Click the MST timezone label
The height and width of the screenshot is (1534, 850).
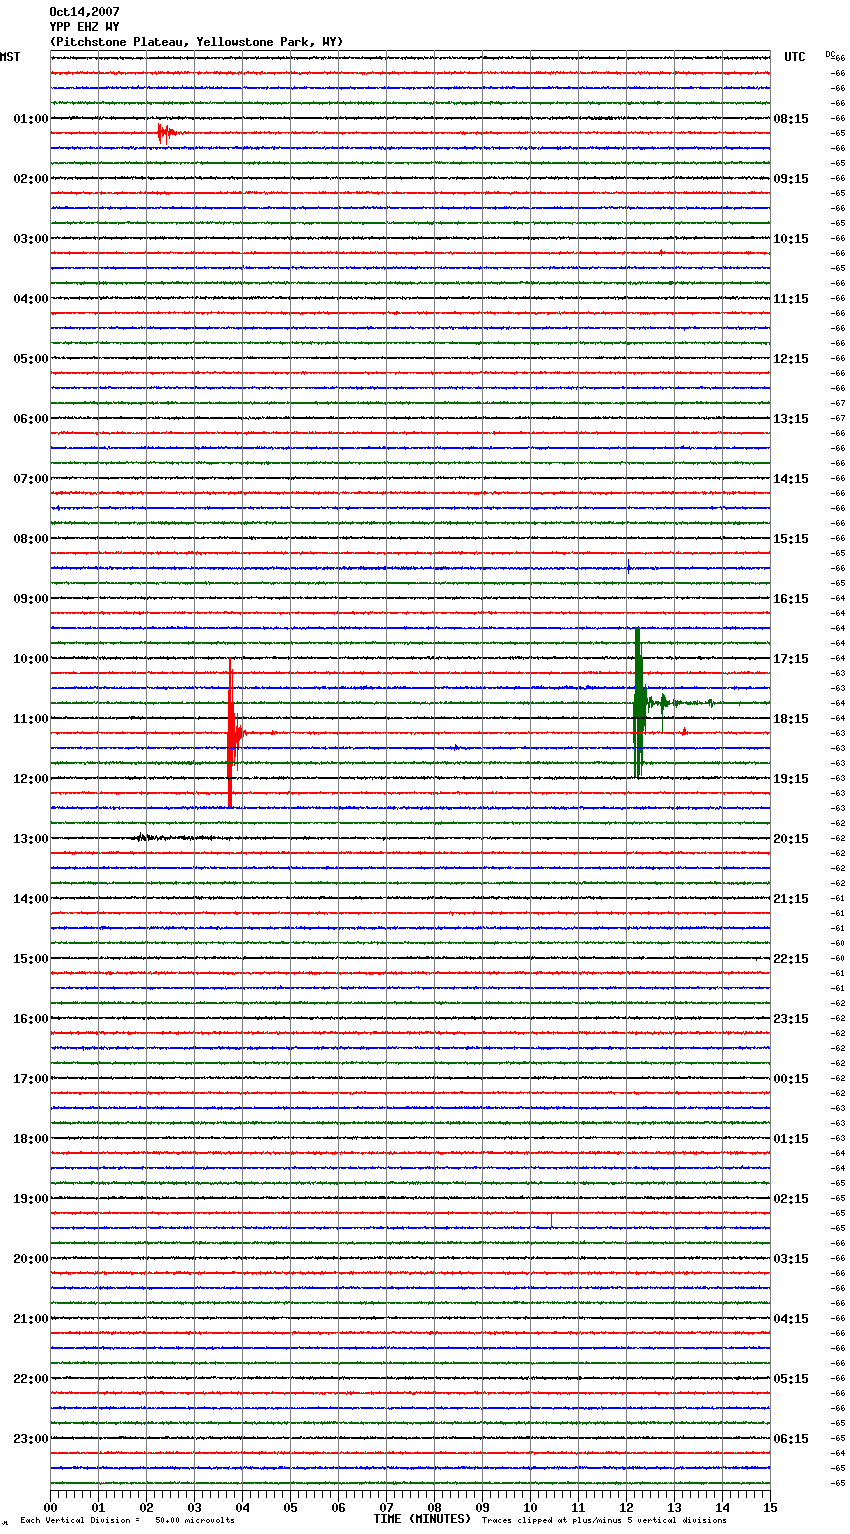tap(10, 57)
